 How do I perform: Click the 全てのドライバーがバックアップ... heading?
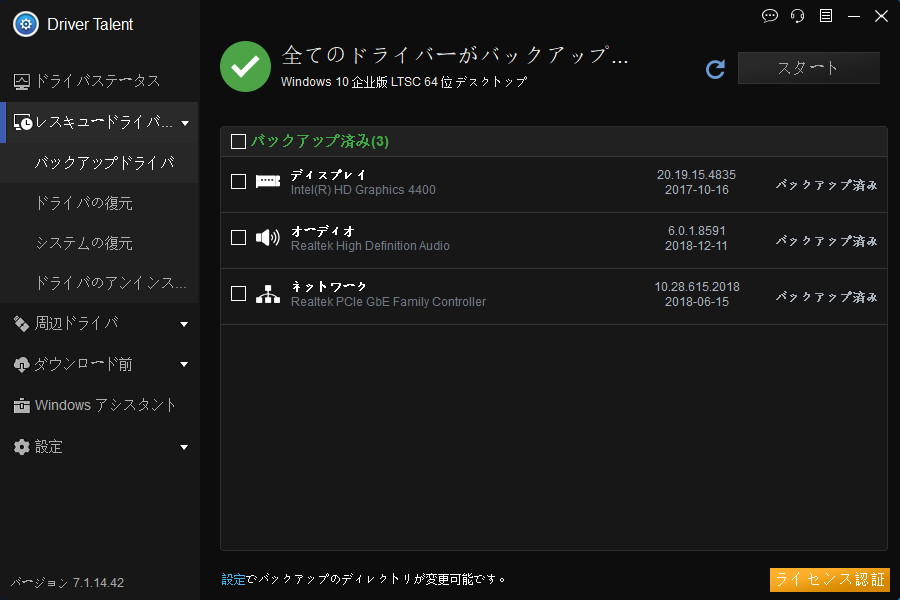(455, 55)
